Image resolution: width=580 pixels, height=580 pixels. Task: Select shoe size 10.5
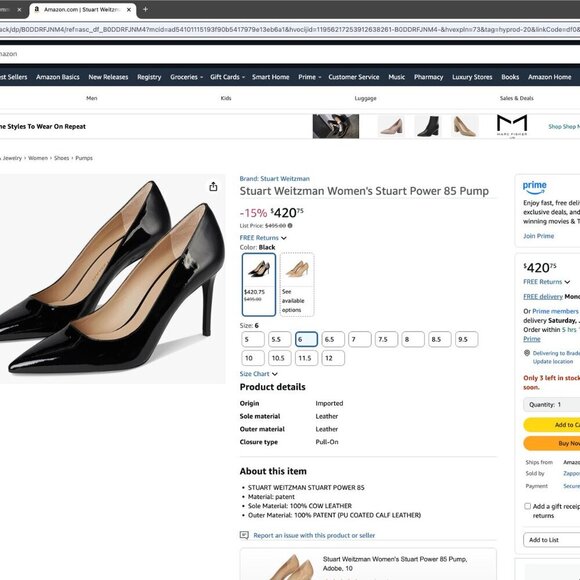click(279, 358)
